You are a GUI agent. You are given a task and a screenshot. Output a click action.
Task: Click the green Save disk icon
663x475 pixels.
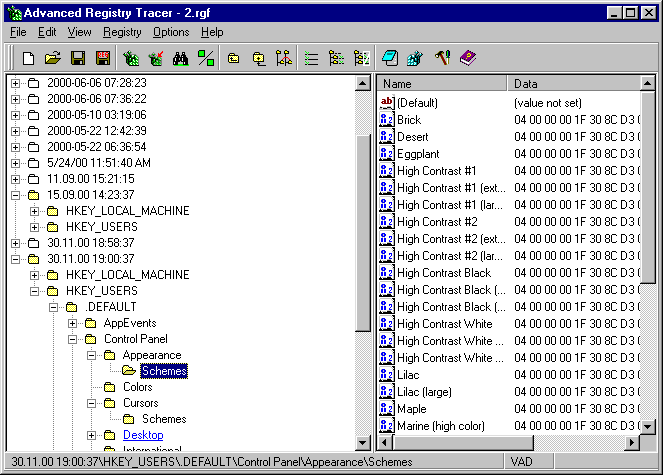[78, 58]
